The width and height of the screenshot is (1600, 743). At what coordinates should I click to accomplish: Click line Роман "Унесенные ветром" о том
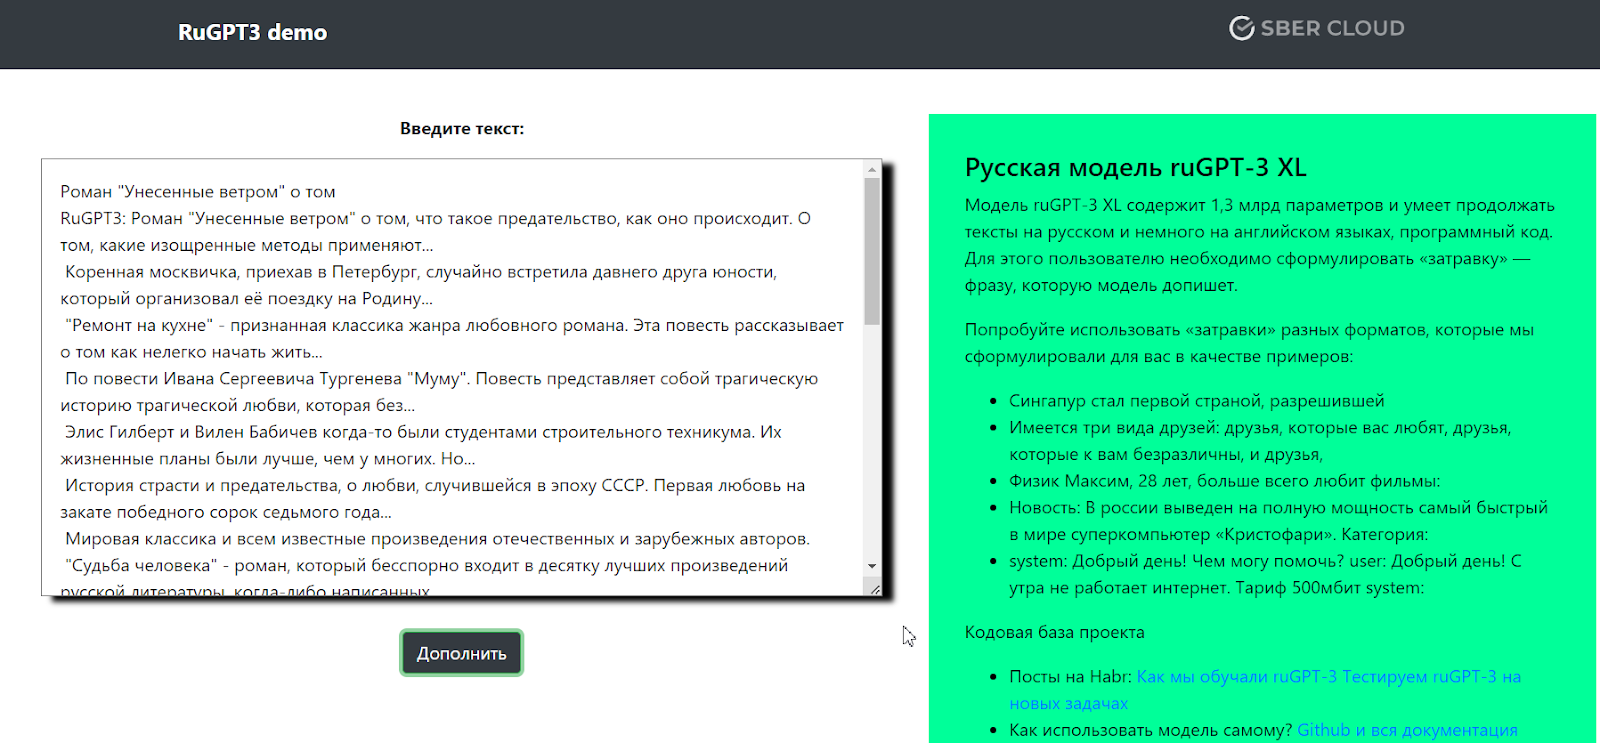[x=198, y=192]
